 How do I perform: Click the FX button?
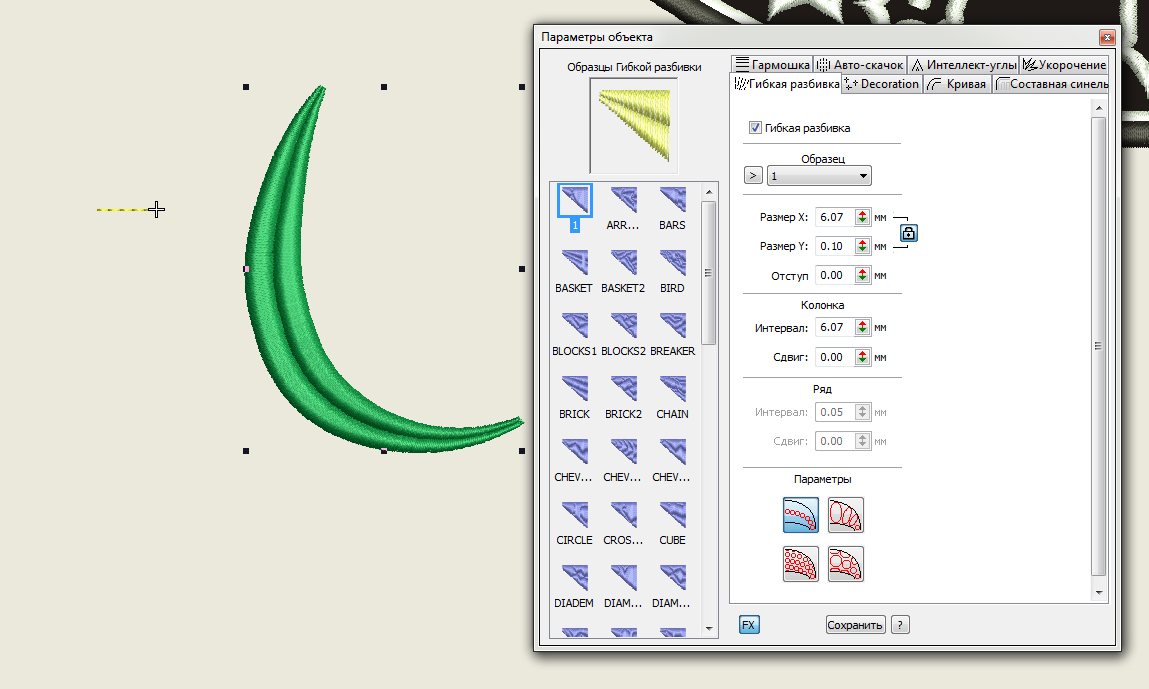(749, 625)
